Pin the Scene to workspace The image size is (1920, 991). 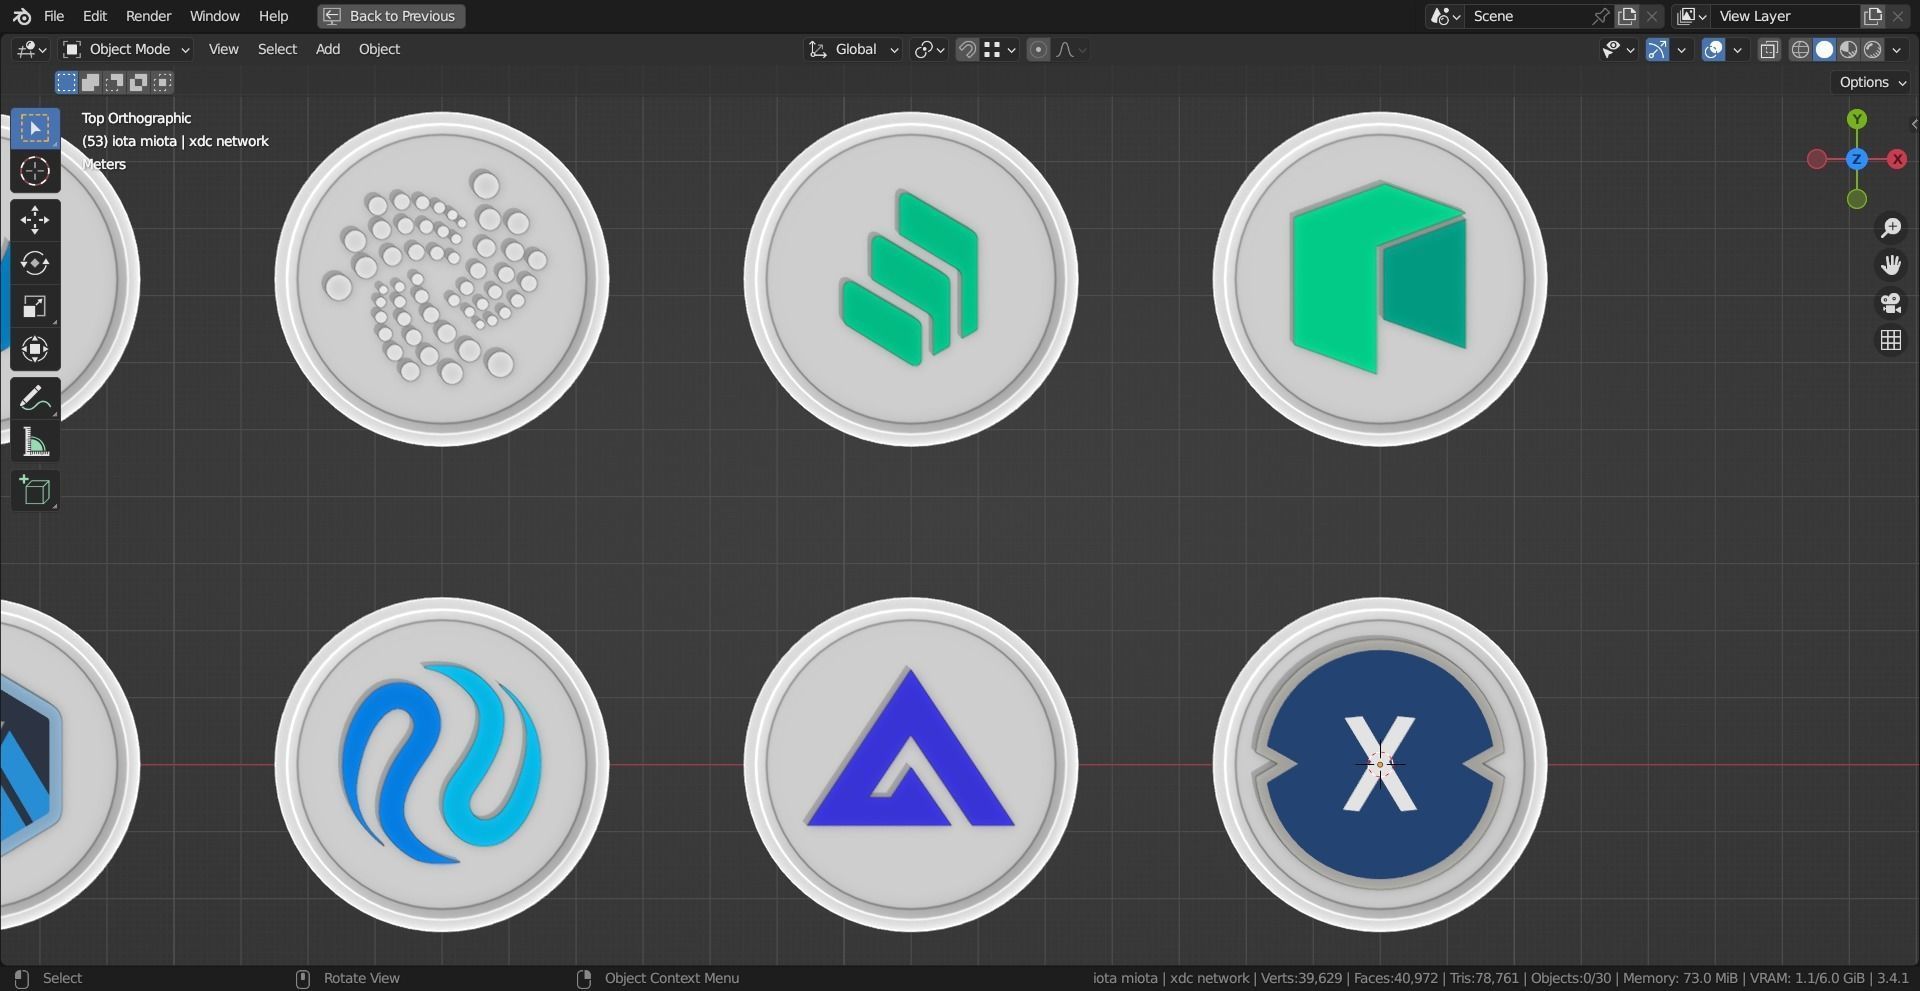tap(1600, 16)
